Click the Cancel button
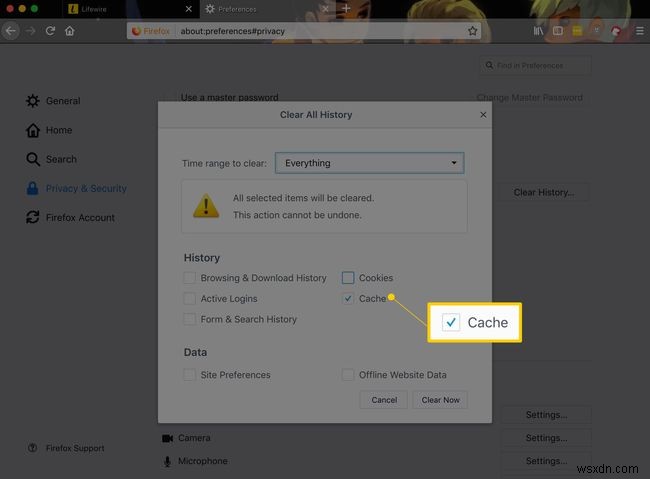 (384, 400)
